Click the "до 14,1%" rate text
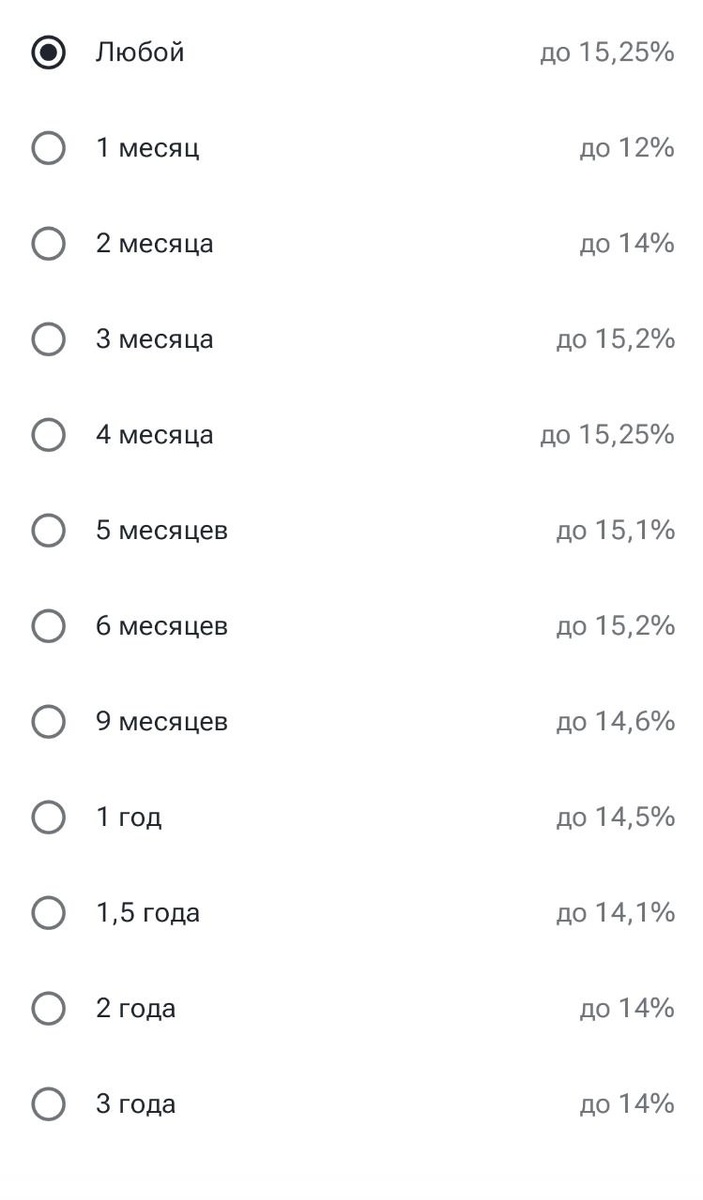Screen dimensions: 703x1200 615,913
